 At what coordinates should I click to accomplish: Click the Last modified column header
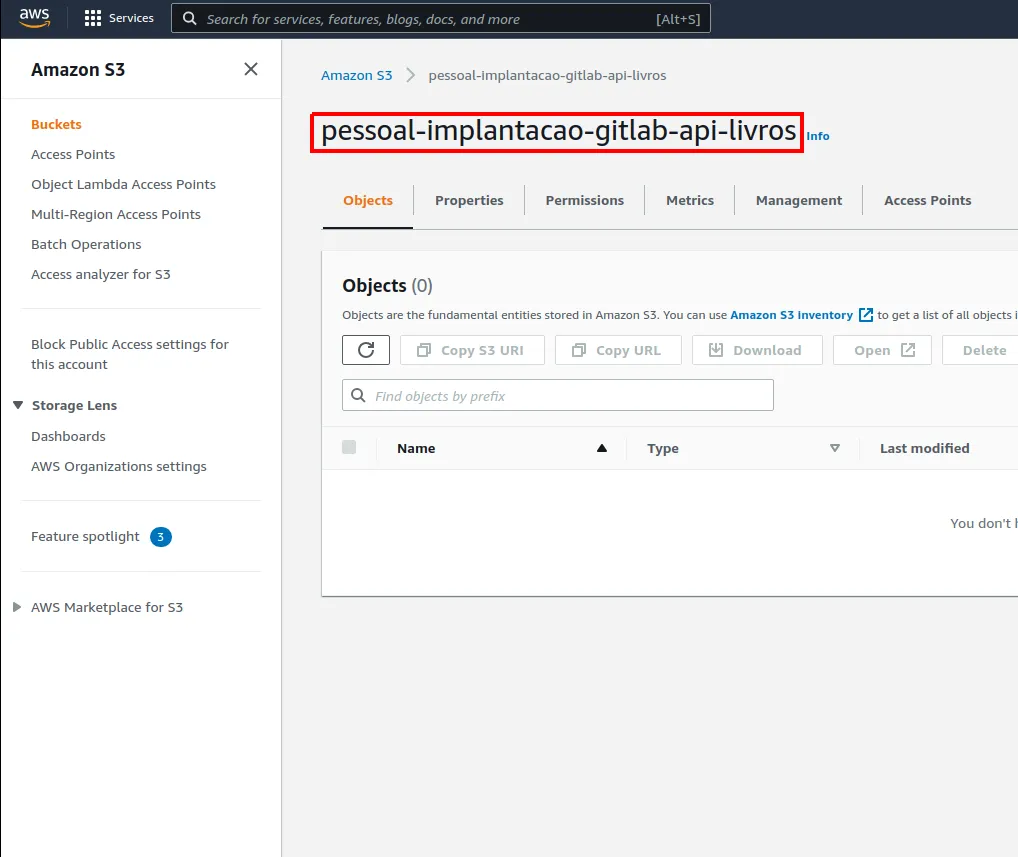[x=925, y=448]
